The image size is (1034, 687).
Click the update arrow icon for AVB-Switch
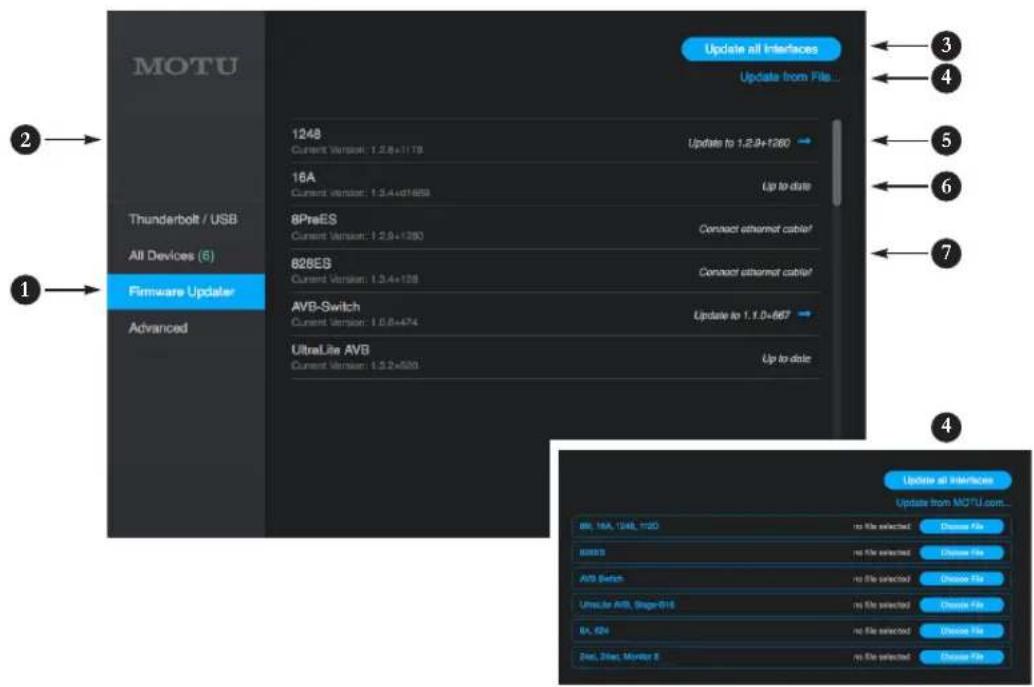(804, 314)
